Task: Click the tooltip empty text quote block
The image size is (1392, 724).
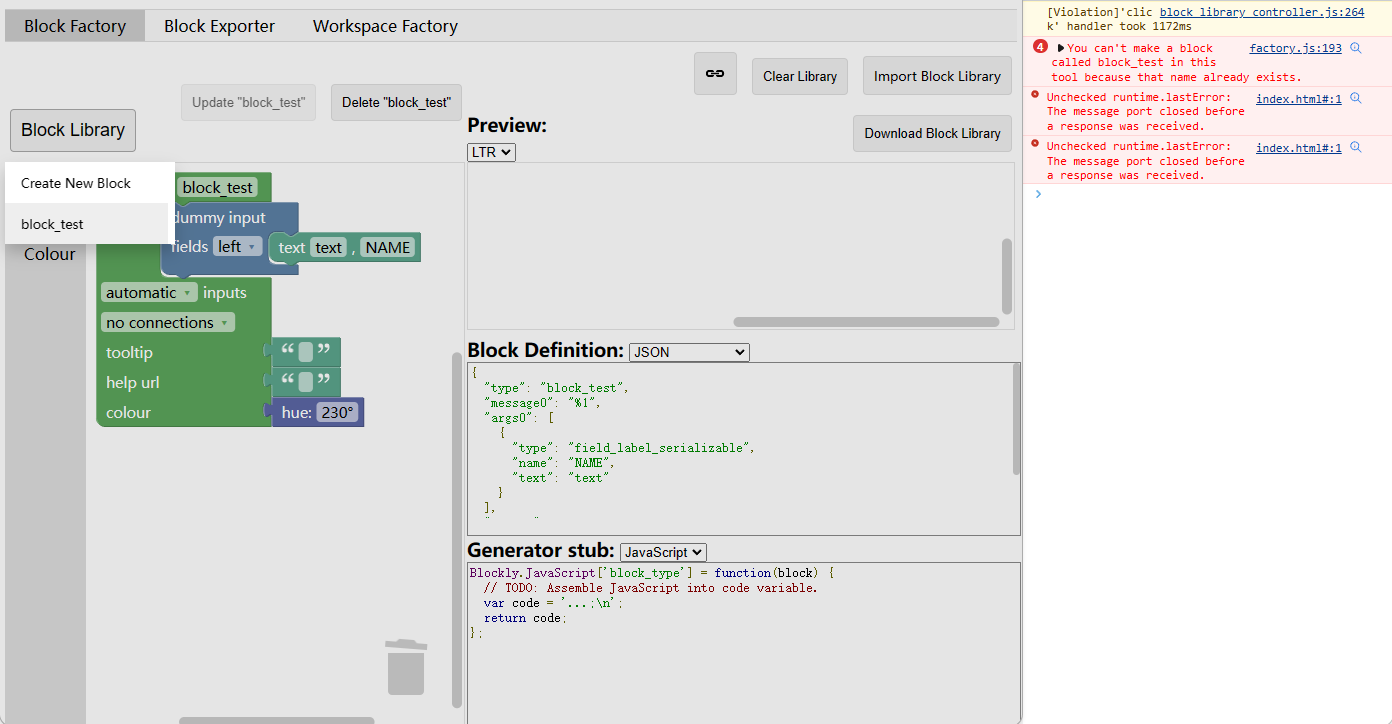Action: [x=306, y=352]
